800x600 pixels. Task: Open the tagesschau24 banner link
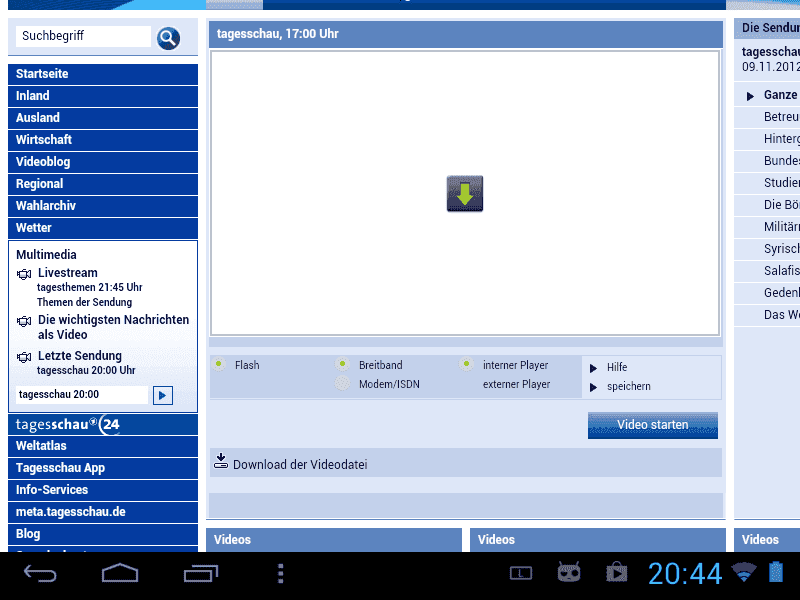click(x=103, y=424)
